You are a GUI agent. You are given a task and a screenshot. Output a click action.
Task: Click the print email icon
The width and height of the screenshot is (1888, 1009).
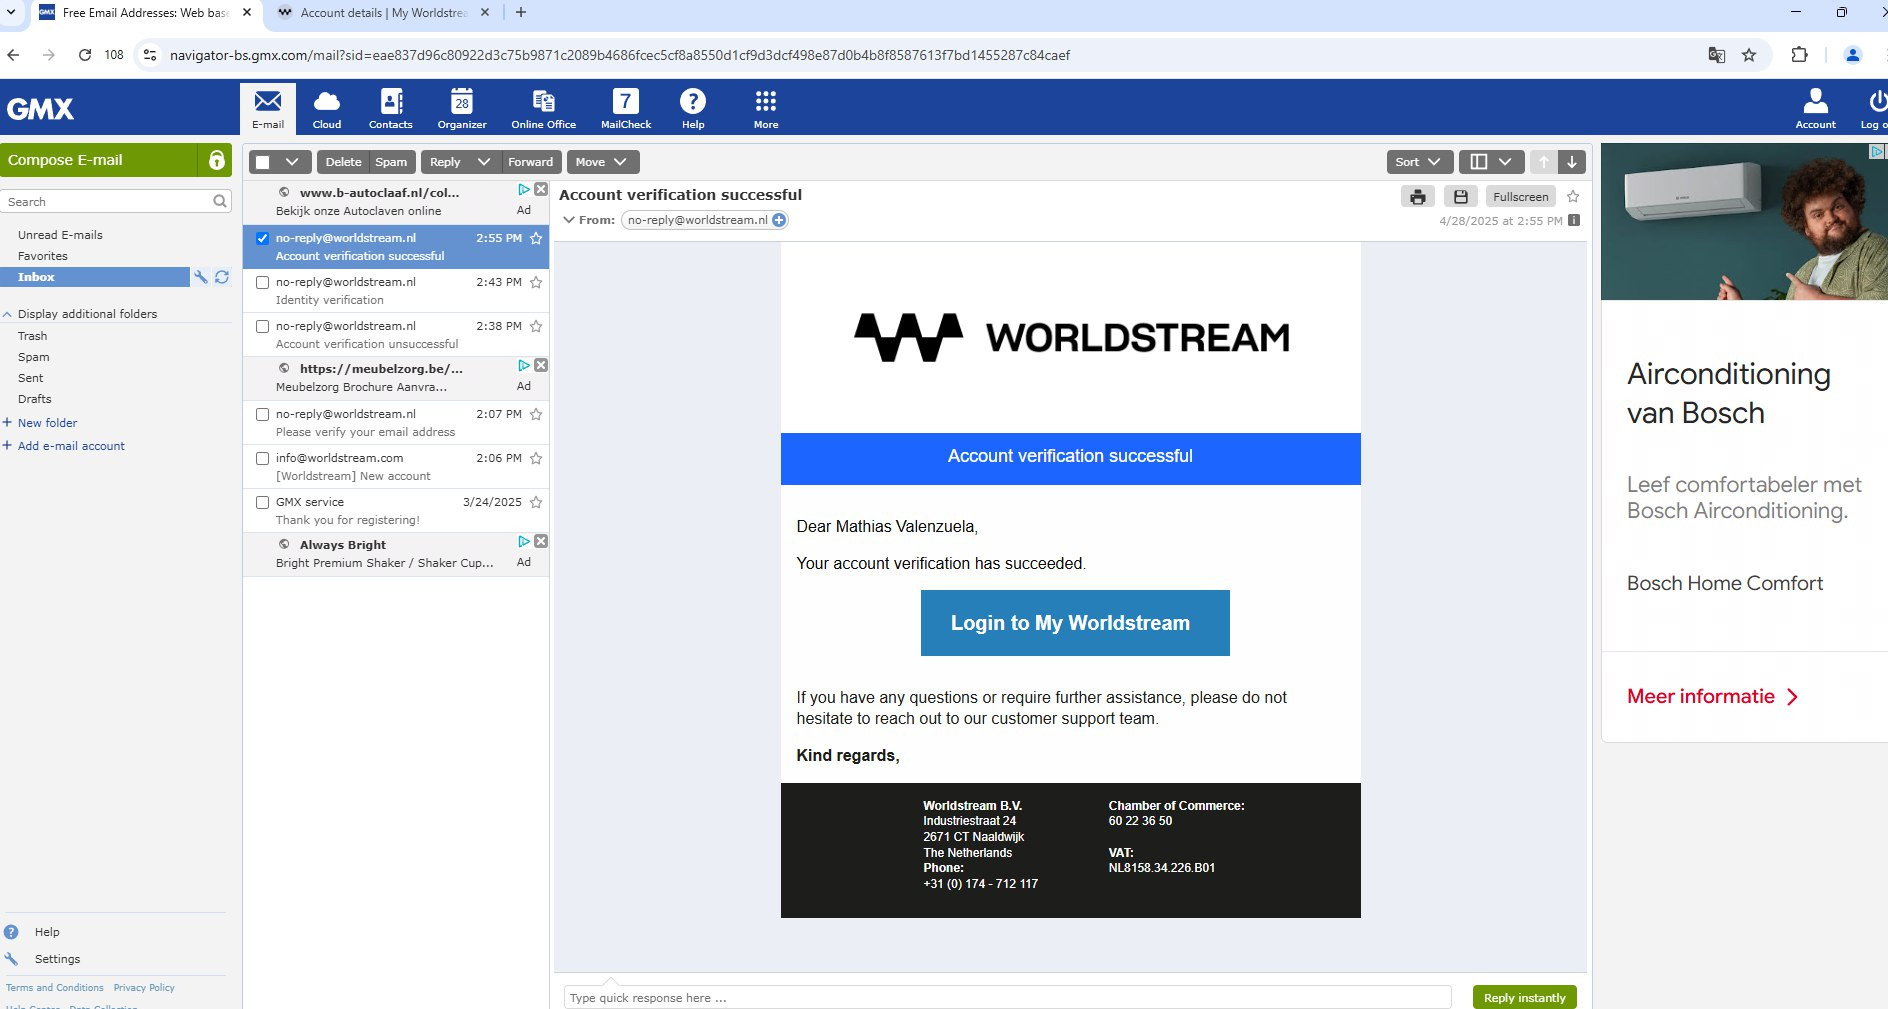coord(1417,197)
